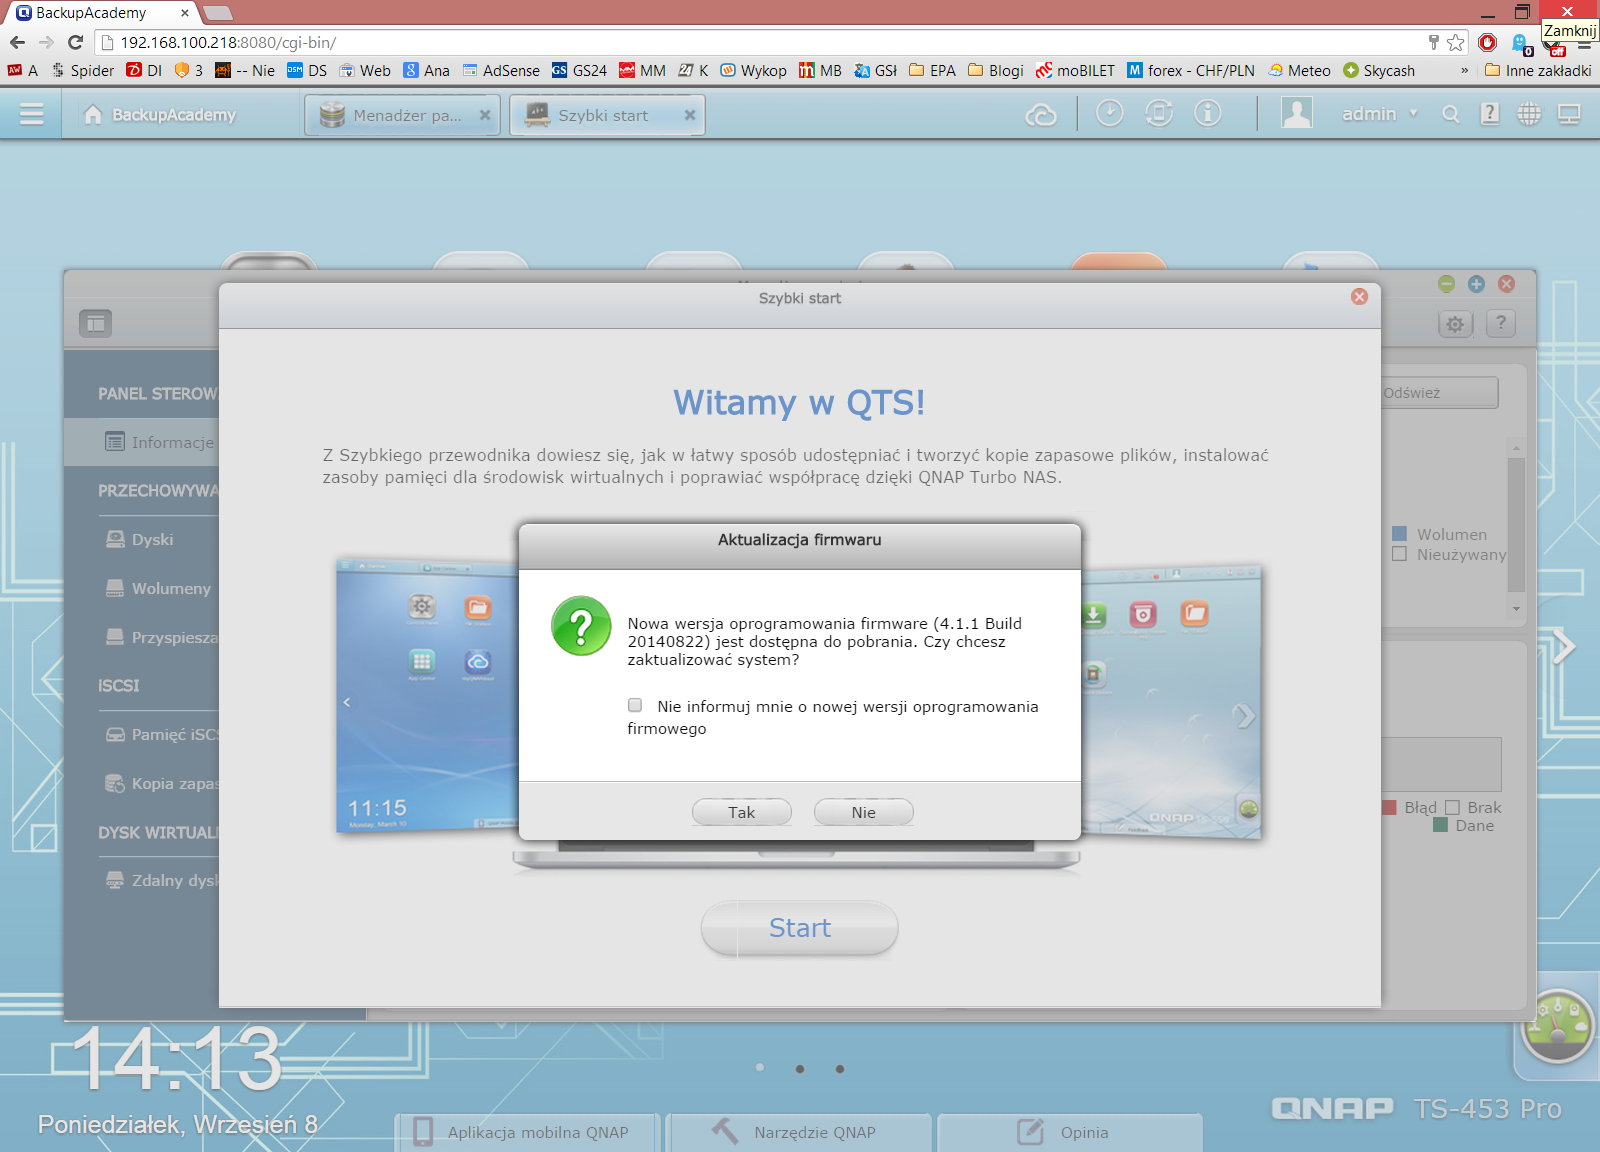This screenshot has height=1152, width=1600.
Task: Maximize Storage Manager window blue plus button
Action: tap(1476, 284)
